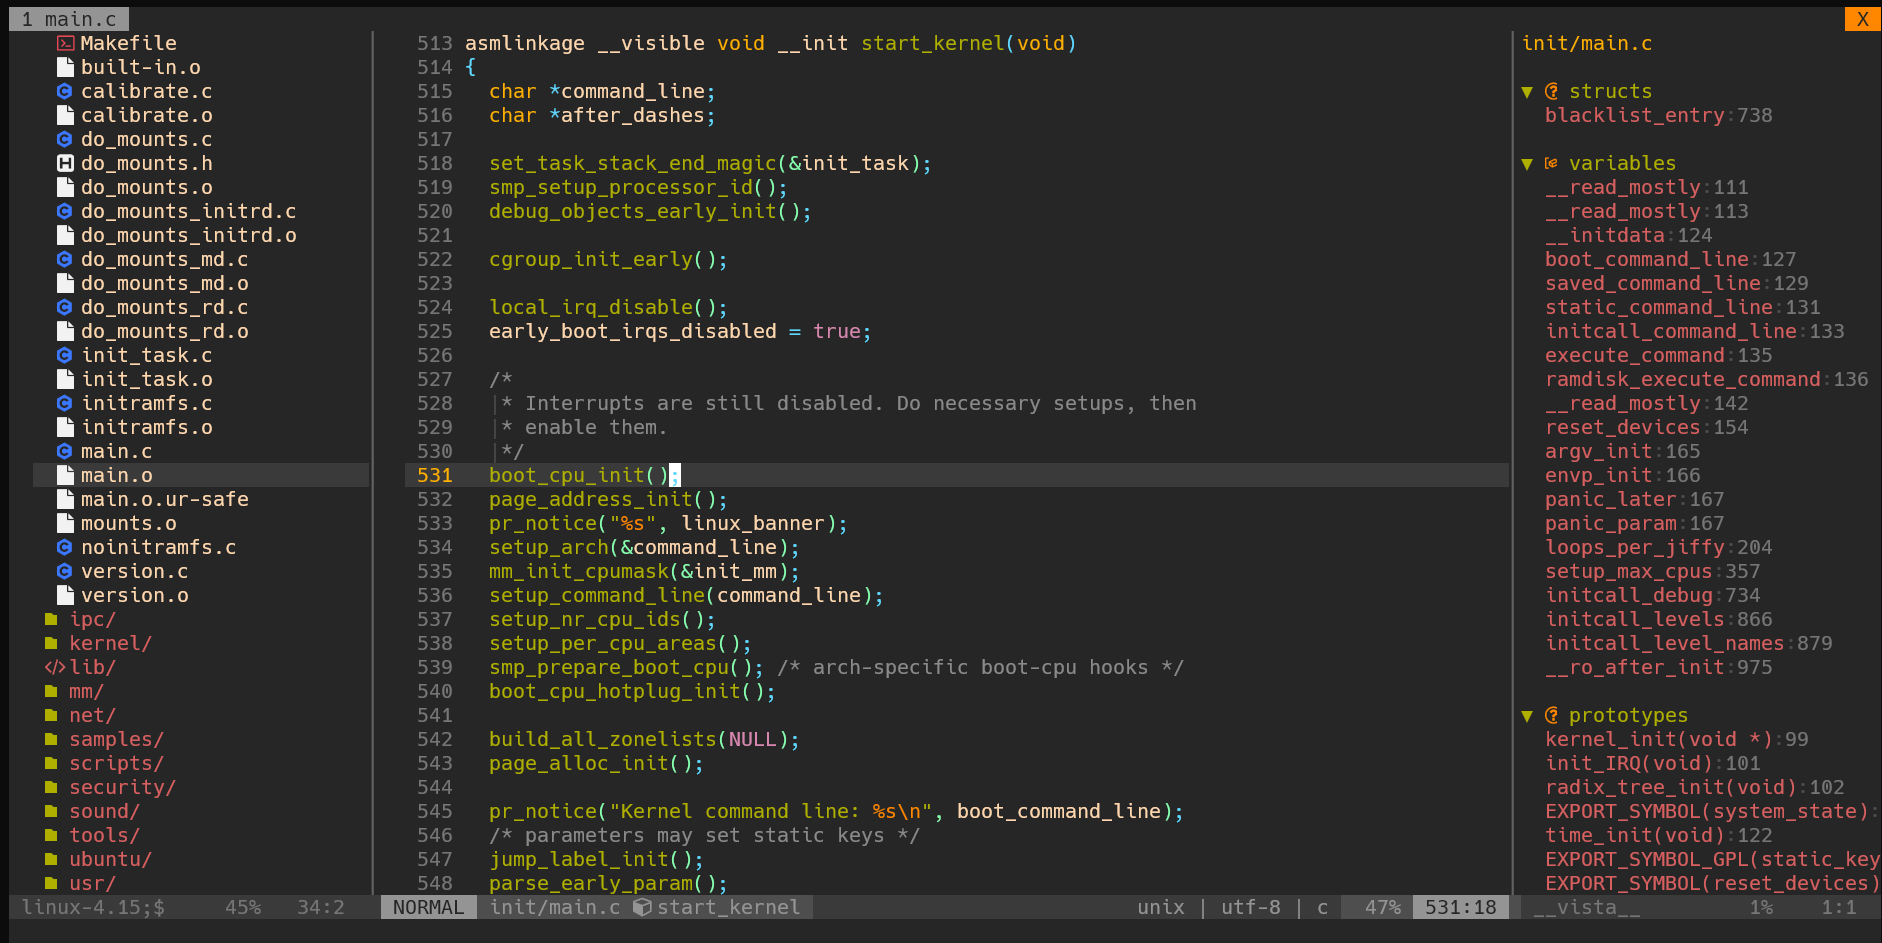The image size is (1882, 943).
Task: Click the C icon beside noinitramfs.c
Action: (x=65, y=547)
